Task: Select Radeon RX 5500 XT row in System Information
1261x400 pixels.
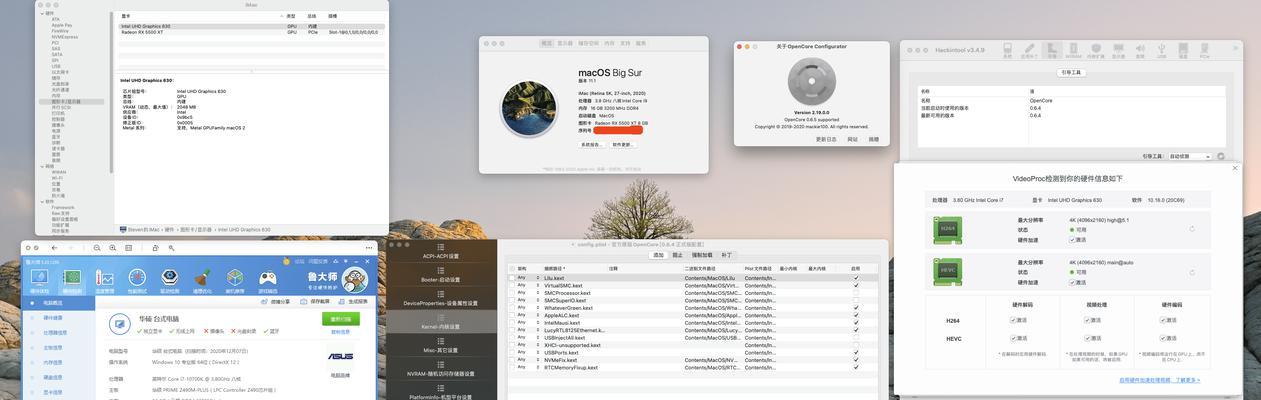Action: coord(252,32)
